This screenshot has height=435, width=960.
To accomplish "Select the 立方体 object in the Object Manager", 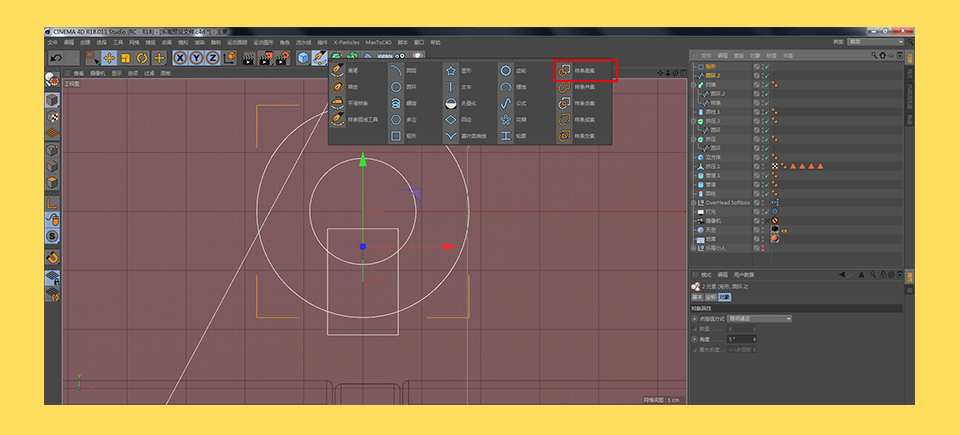I will 714,157.
